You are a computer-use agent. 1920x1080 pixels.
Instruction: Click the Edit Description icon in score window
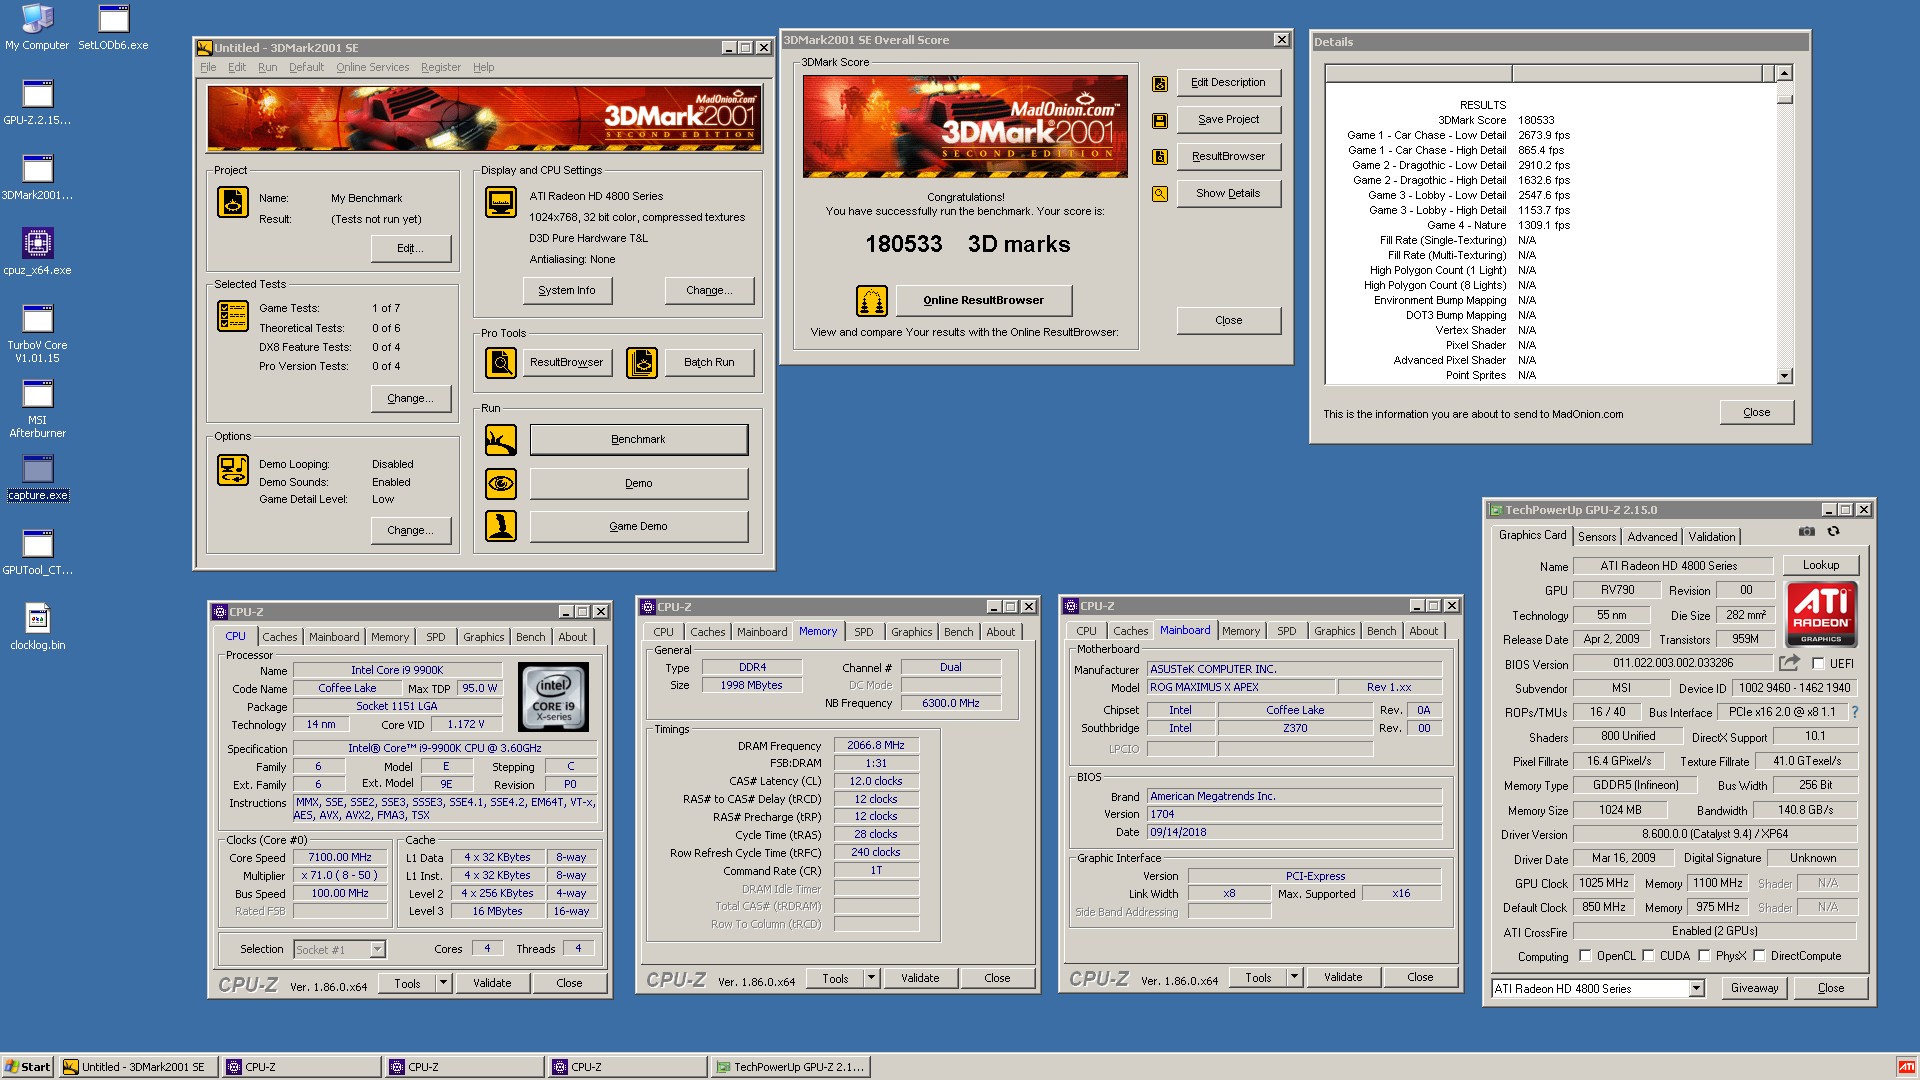pyautogui.click(x=1160, y=84)
